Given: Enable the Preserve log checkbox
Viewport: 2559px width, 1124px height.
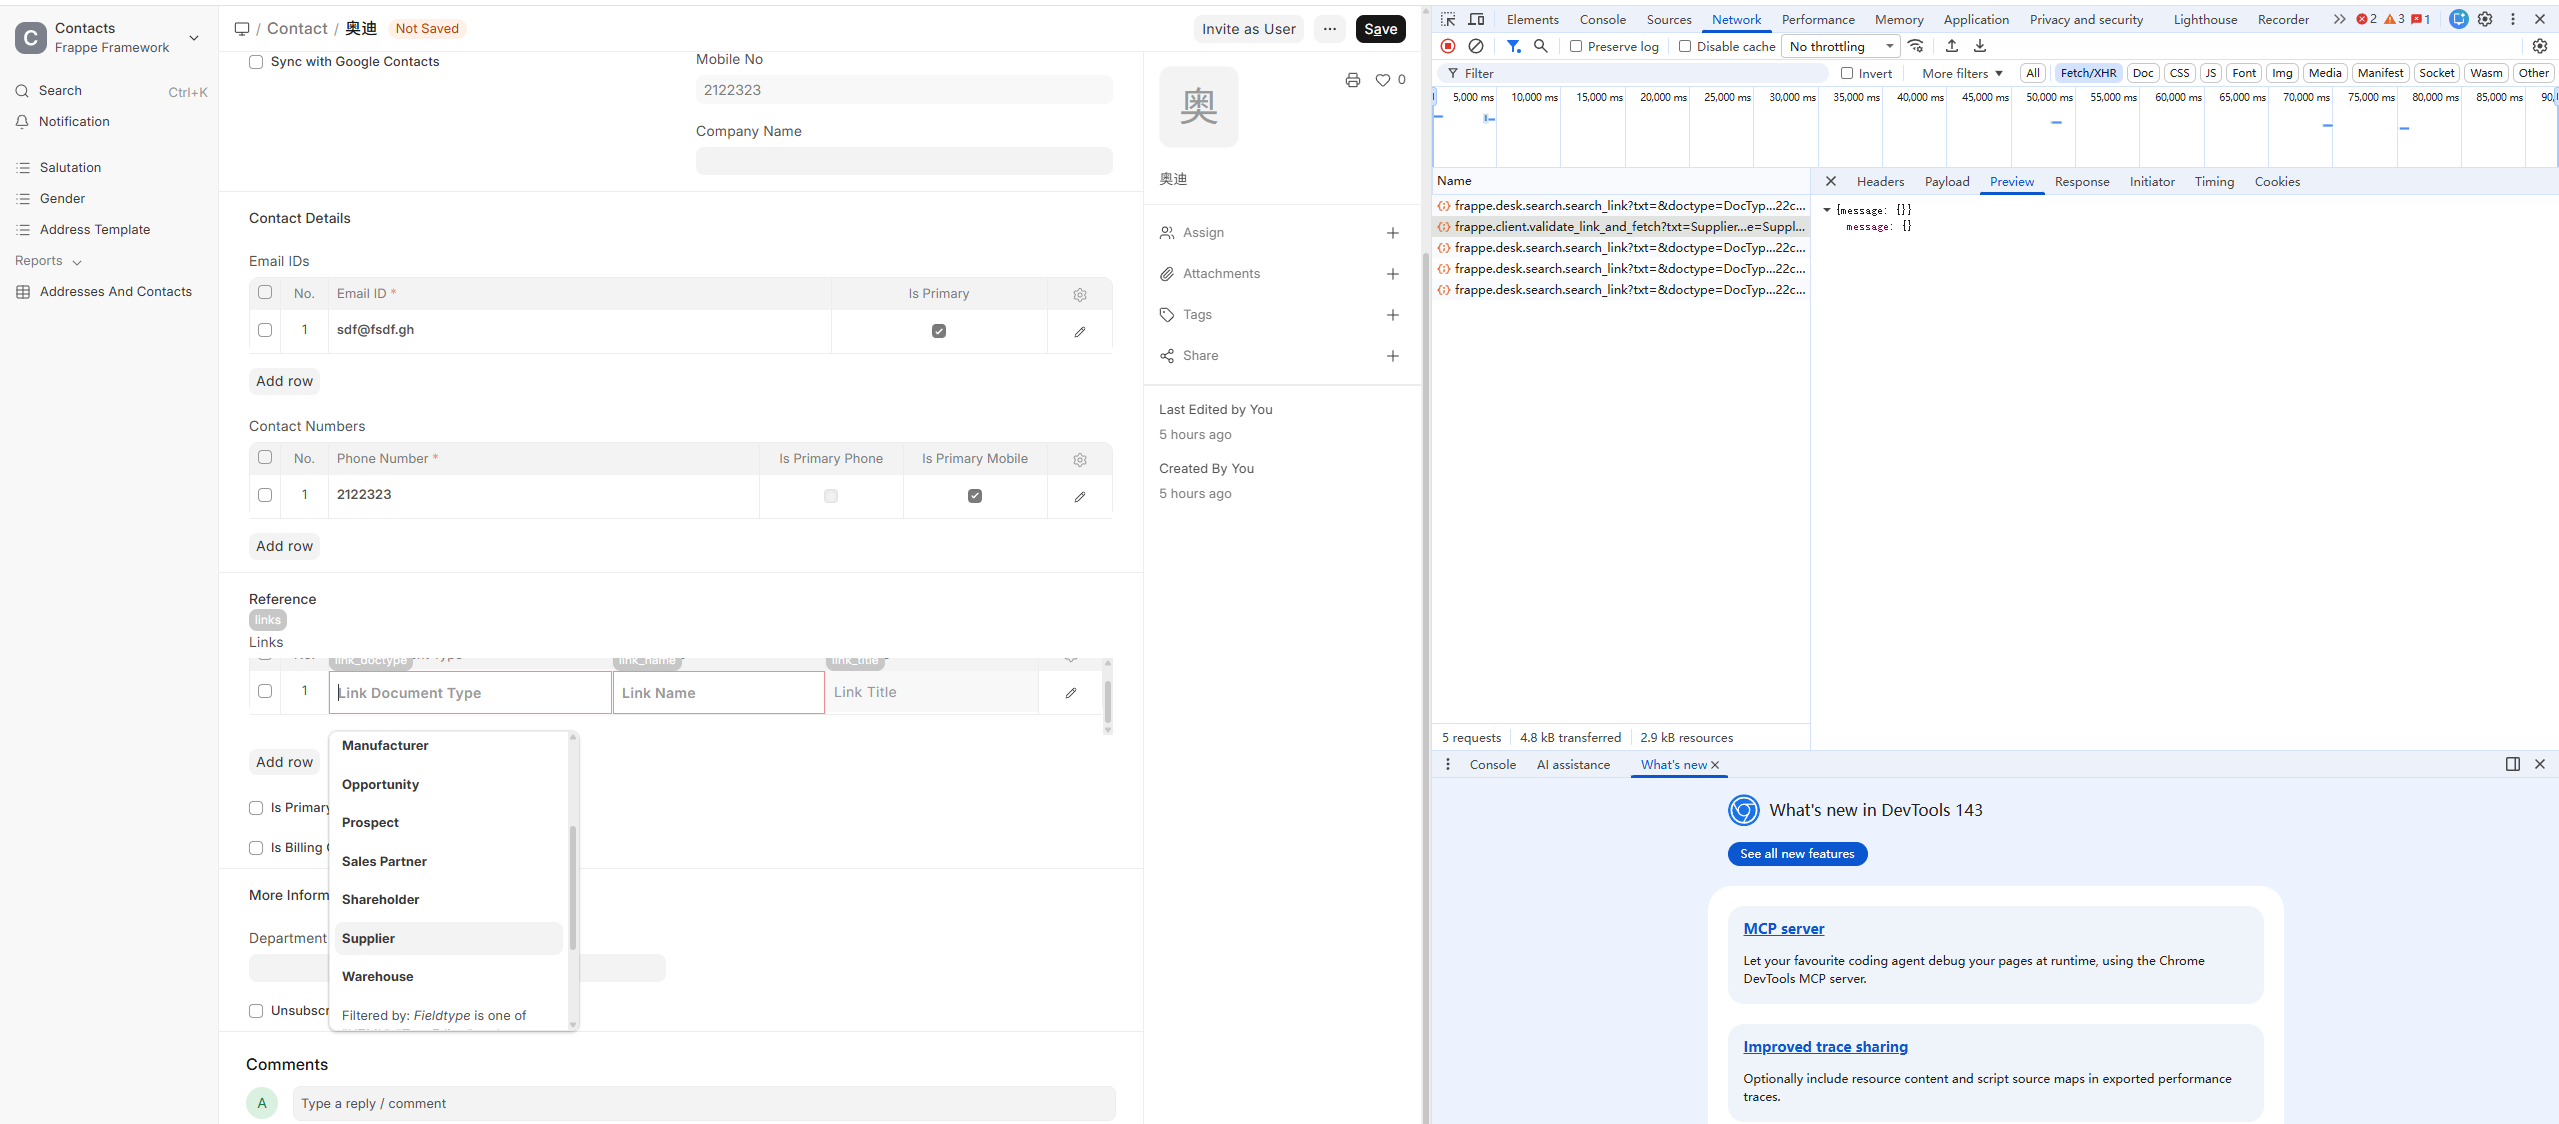Looking at the screenshot, I should click(x=1576, y=46).
